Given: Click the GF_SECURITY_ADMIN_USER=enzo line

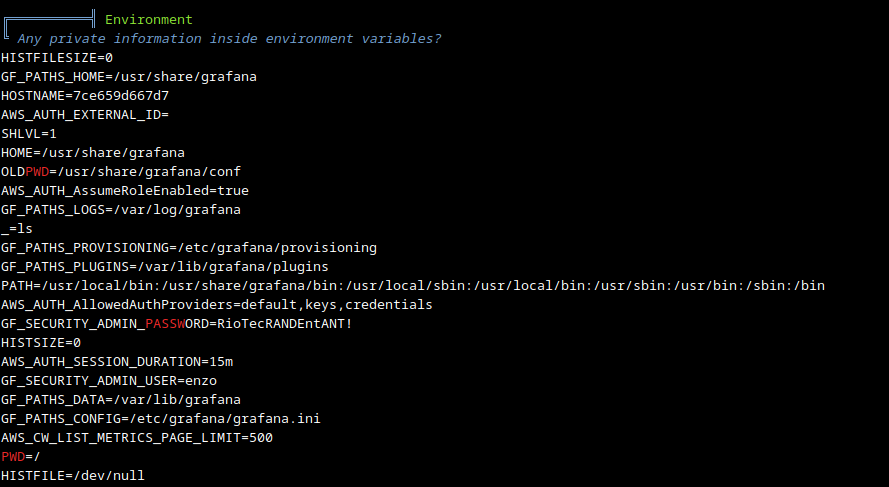Looking at the screenshot, I should [109, 380].
